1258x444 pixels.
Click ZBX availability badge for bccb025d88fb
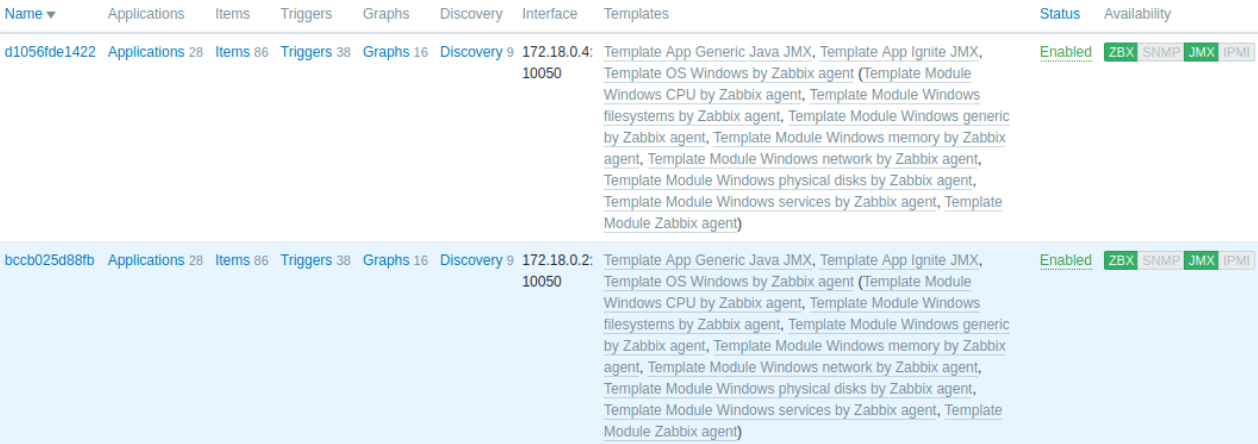pos(1120,260)
